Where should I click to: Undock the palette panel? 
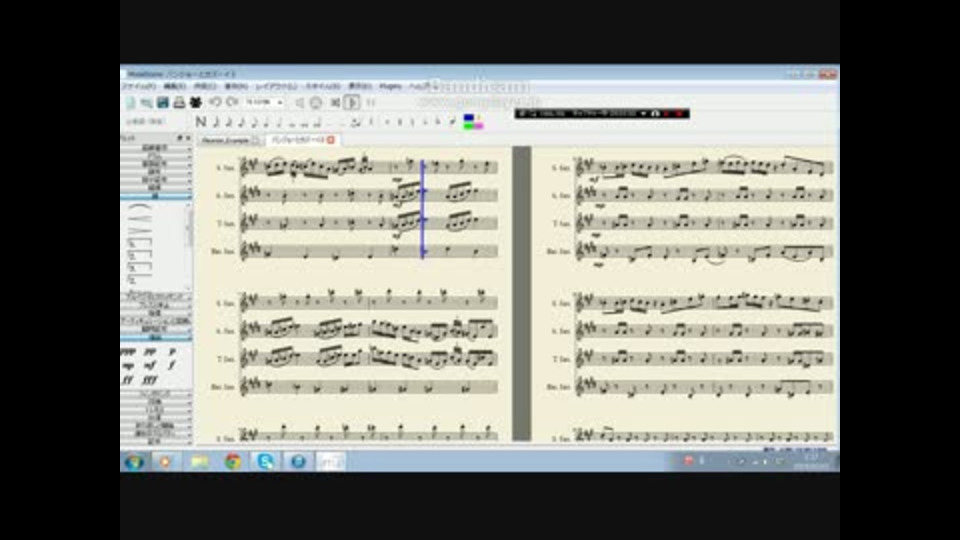click(x=180, y=138)
